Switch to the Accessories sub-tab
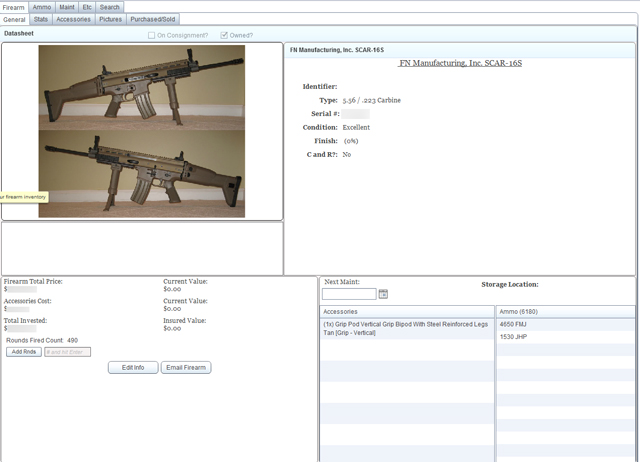Image resolution: width=640 pixels, height=462 pixels. pos(73,19)
